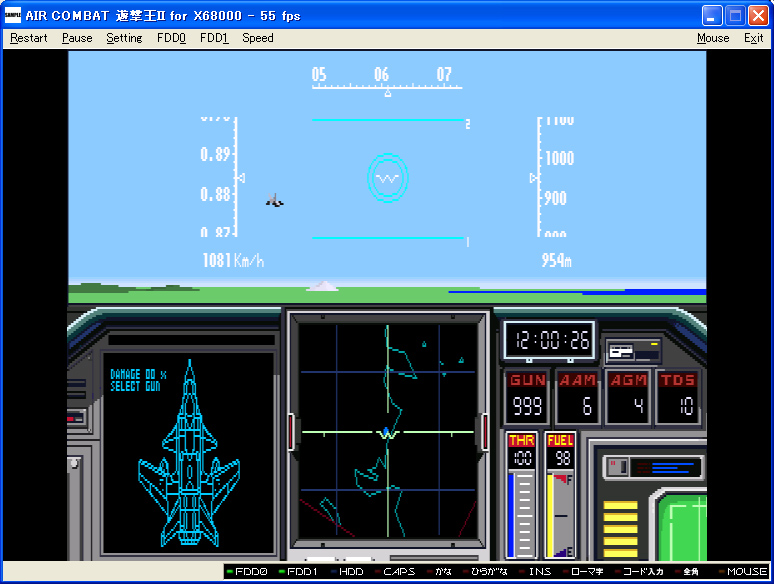The image size is (774, 584).
Task: Click the enemy jet in the sky
Action: (x=275, y=201)
